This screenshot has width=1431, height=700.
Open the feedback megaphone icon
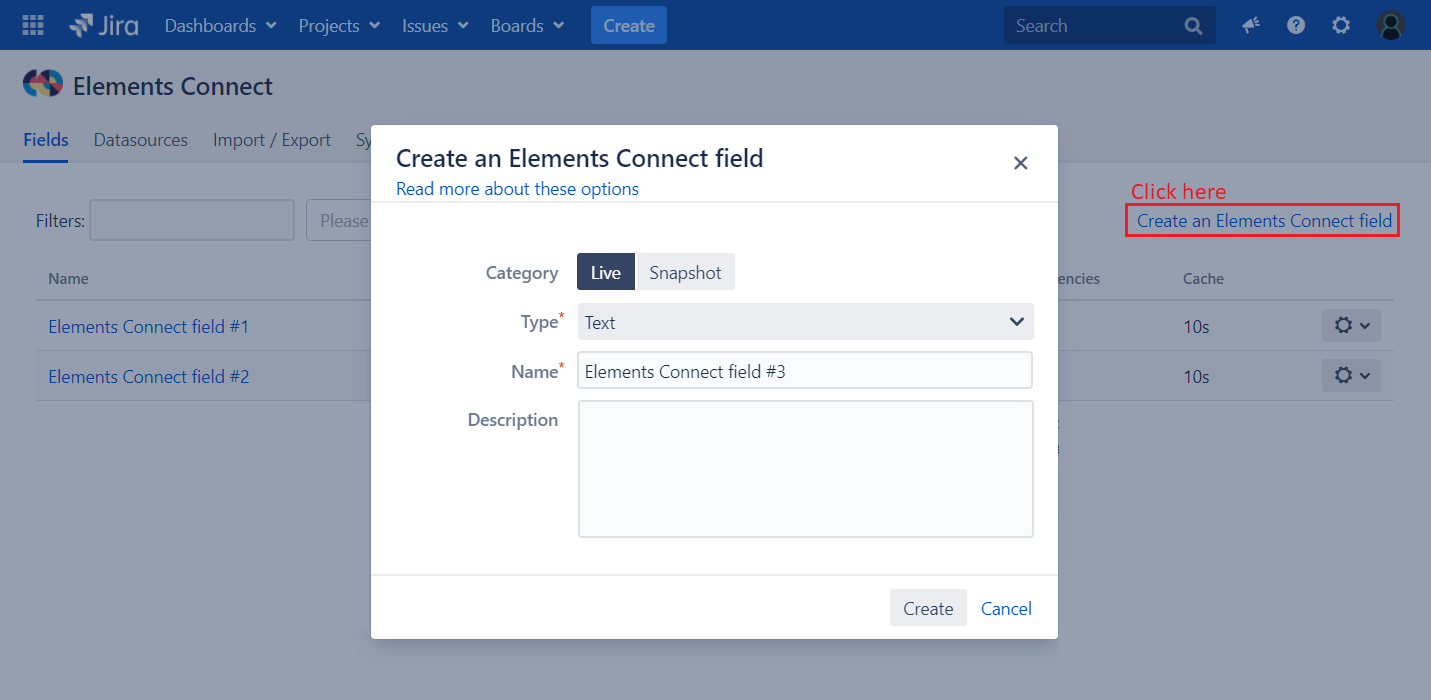[1251, 26]
